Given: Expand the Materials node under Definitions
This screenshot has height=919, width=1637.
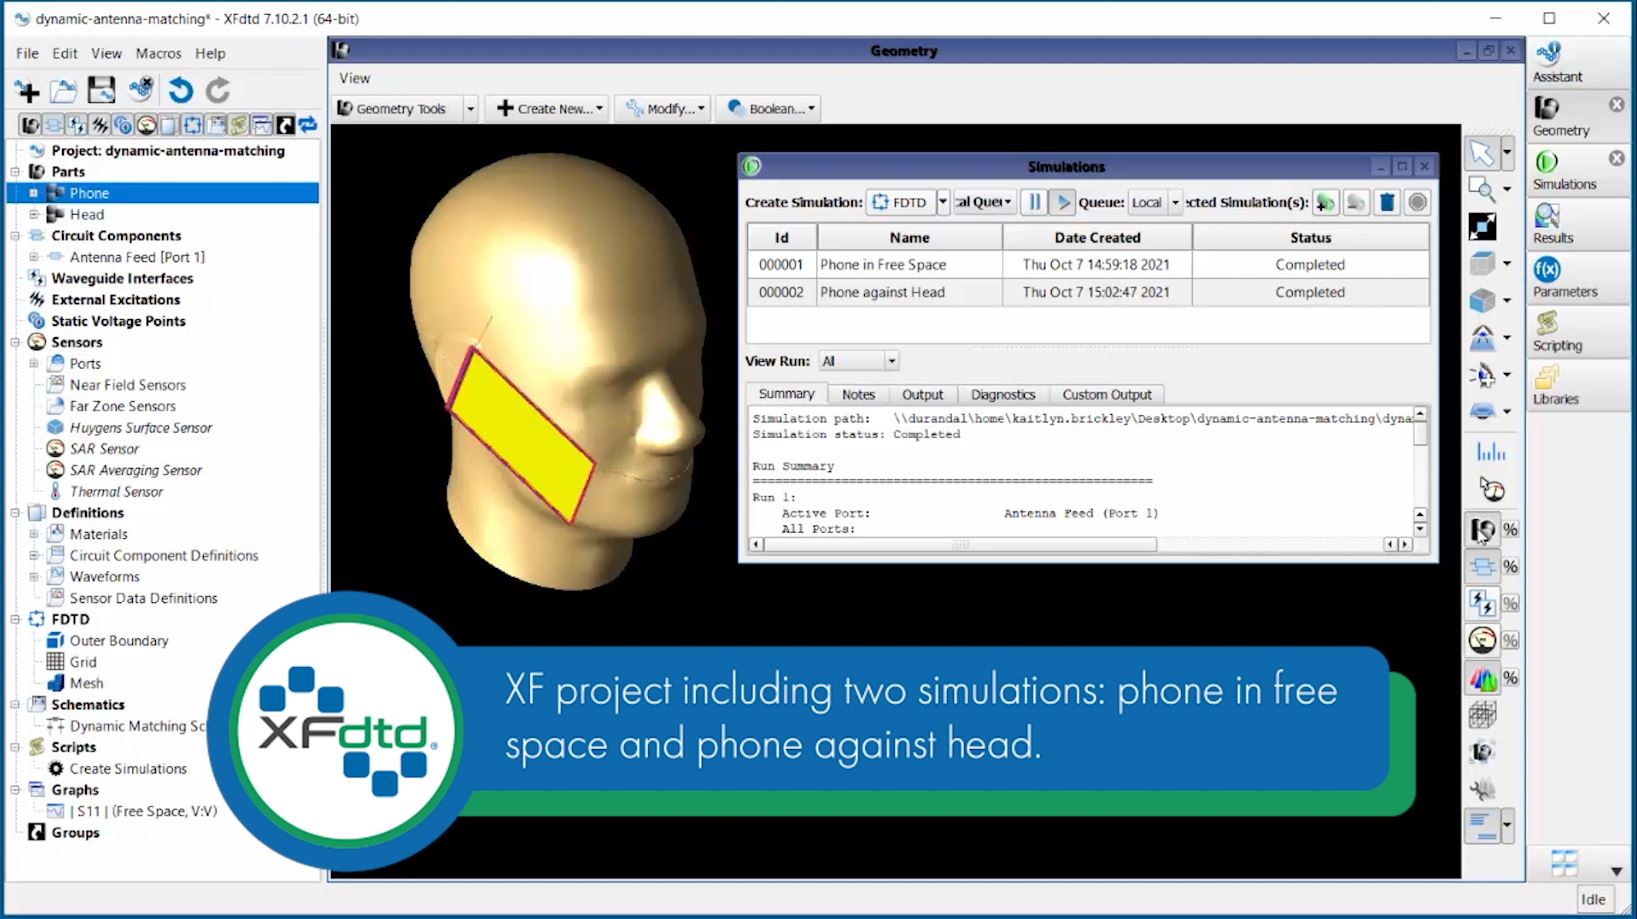Looking at the screenshot, I should [34, 533].
